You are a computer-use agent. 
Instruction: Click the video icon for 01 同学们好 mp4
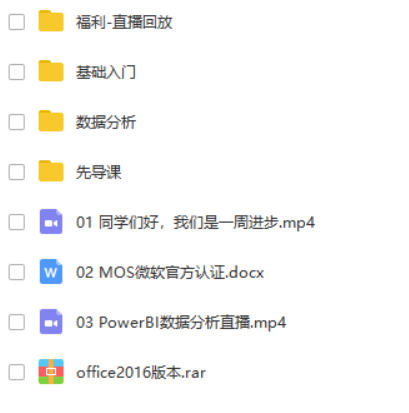tap(51, 222)
